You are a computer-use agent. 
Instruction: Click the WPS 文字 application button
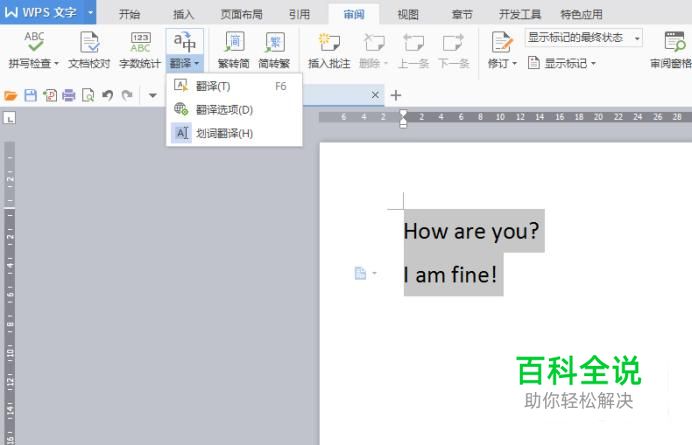point(41,12)
